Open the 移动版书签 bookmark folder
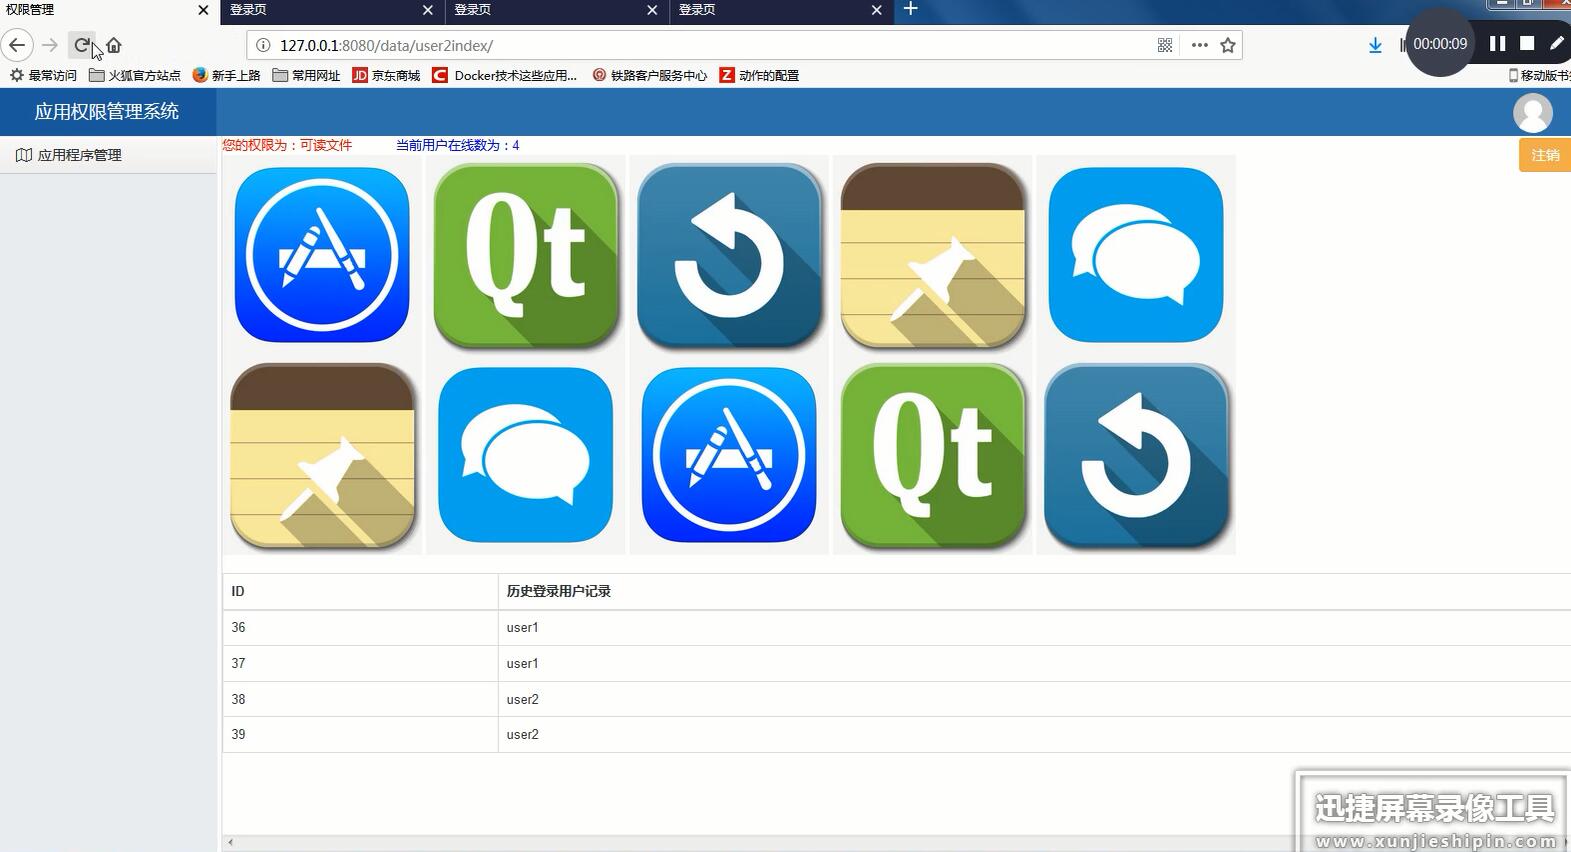This screenshot has height=852, width=1571. [x=1539, y=75]
